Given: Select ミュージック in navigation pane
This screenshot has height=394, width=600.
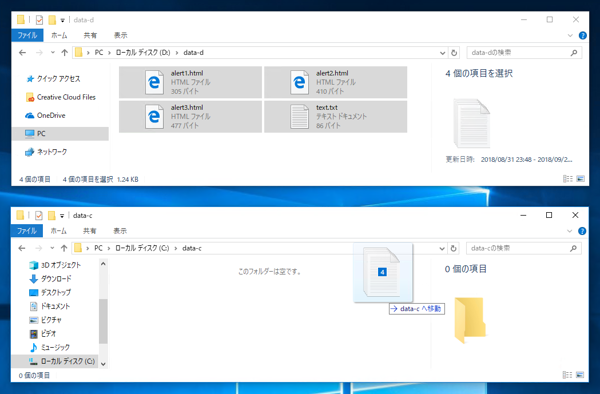Looking at the screenshot, I should coord(50,347).
